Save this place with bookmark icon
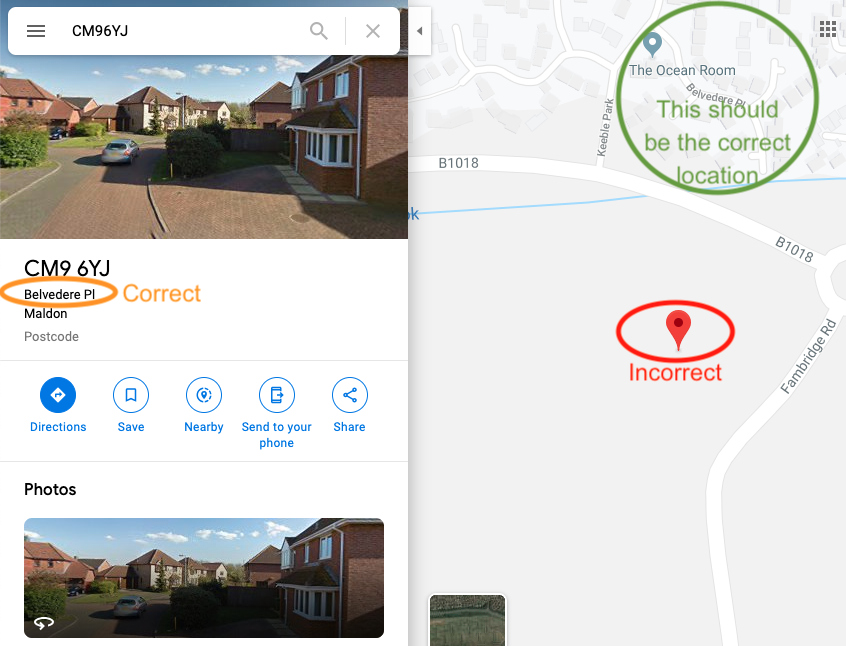The image size is (846, 646). pyautogui.click(x=131, y=395)
